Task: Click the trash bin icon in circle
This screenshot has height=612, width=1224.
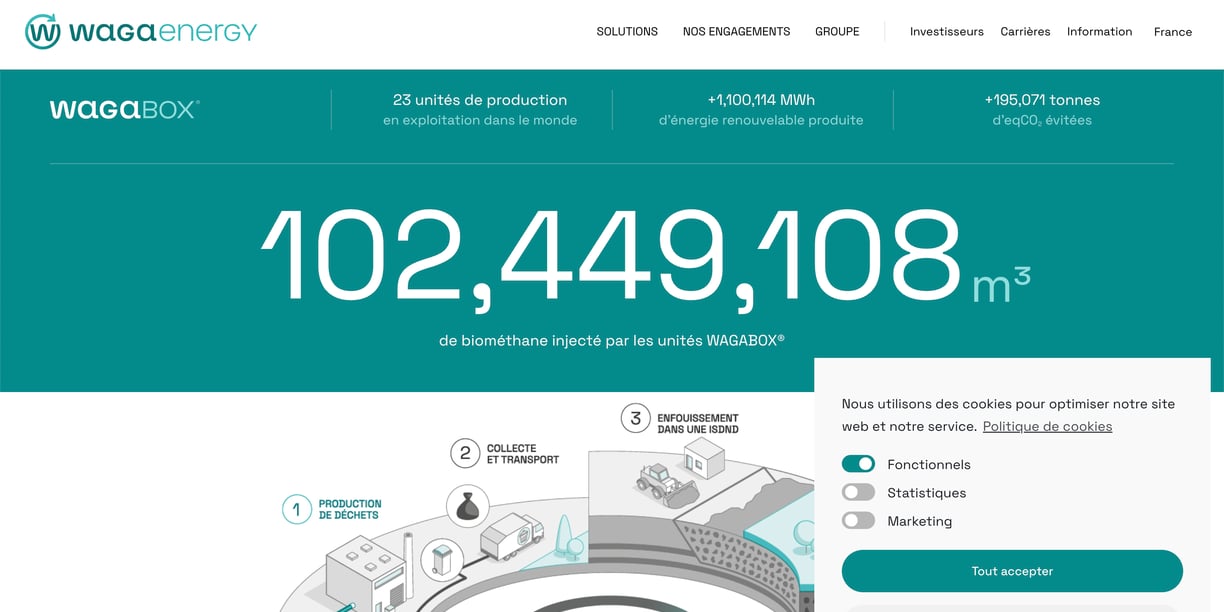Action: pos(442,560)
